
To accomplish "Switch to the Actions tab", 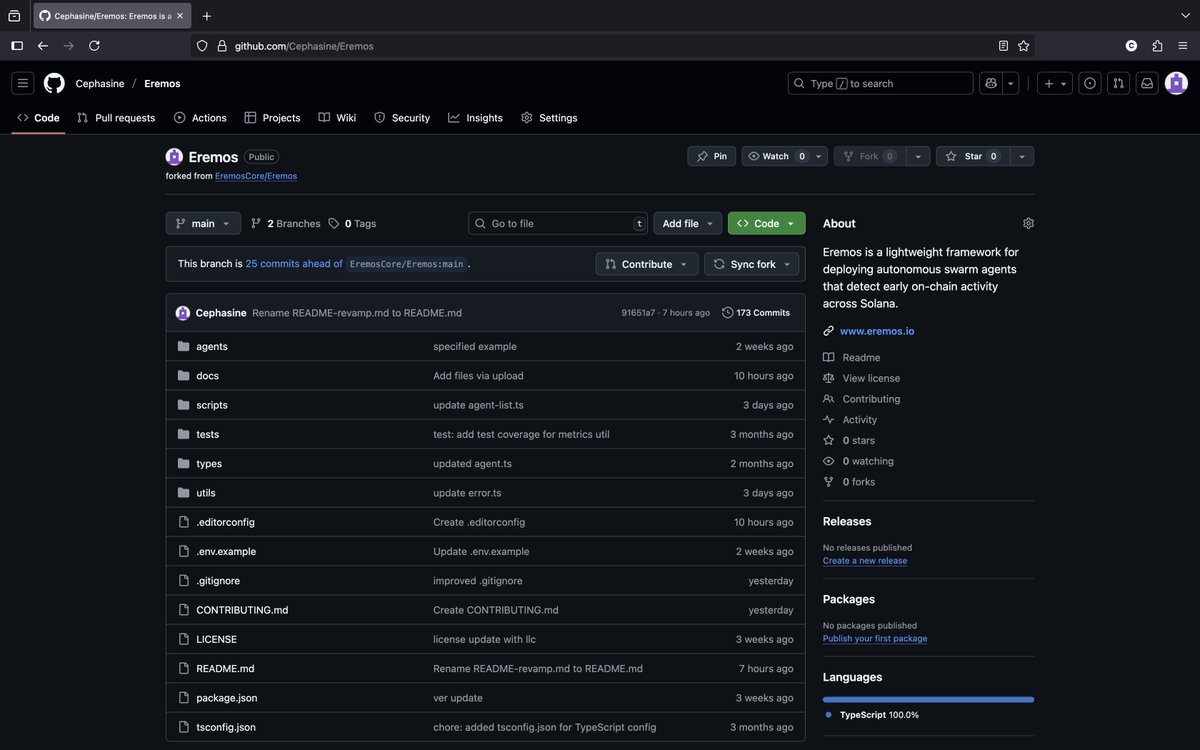I will pos(200,118).
